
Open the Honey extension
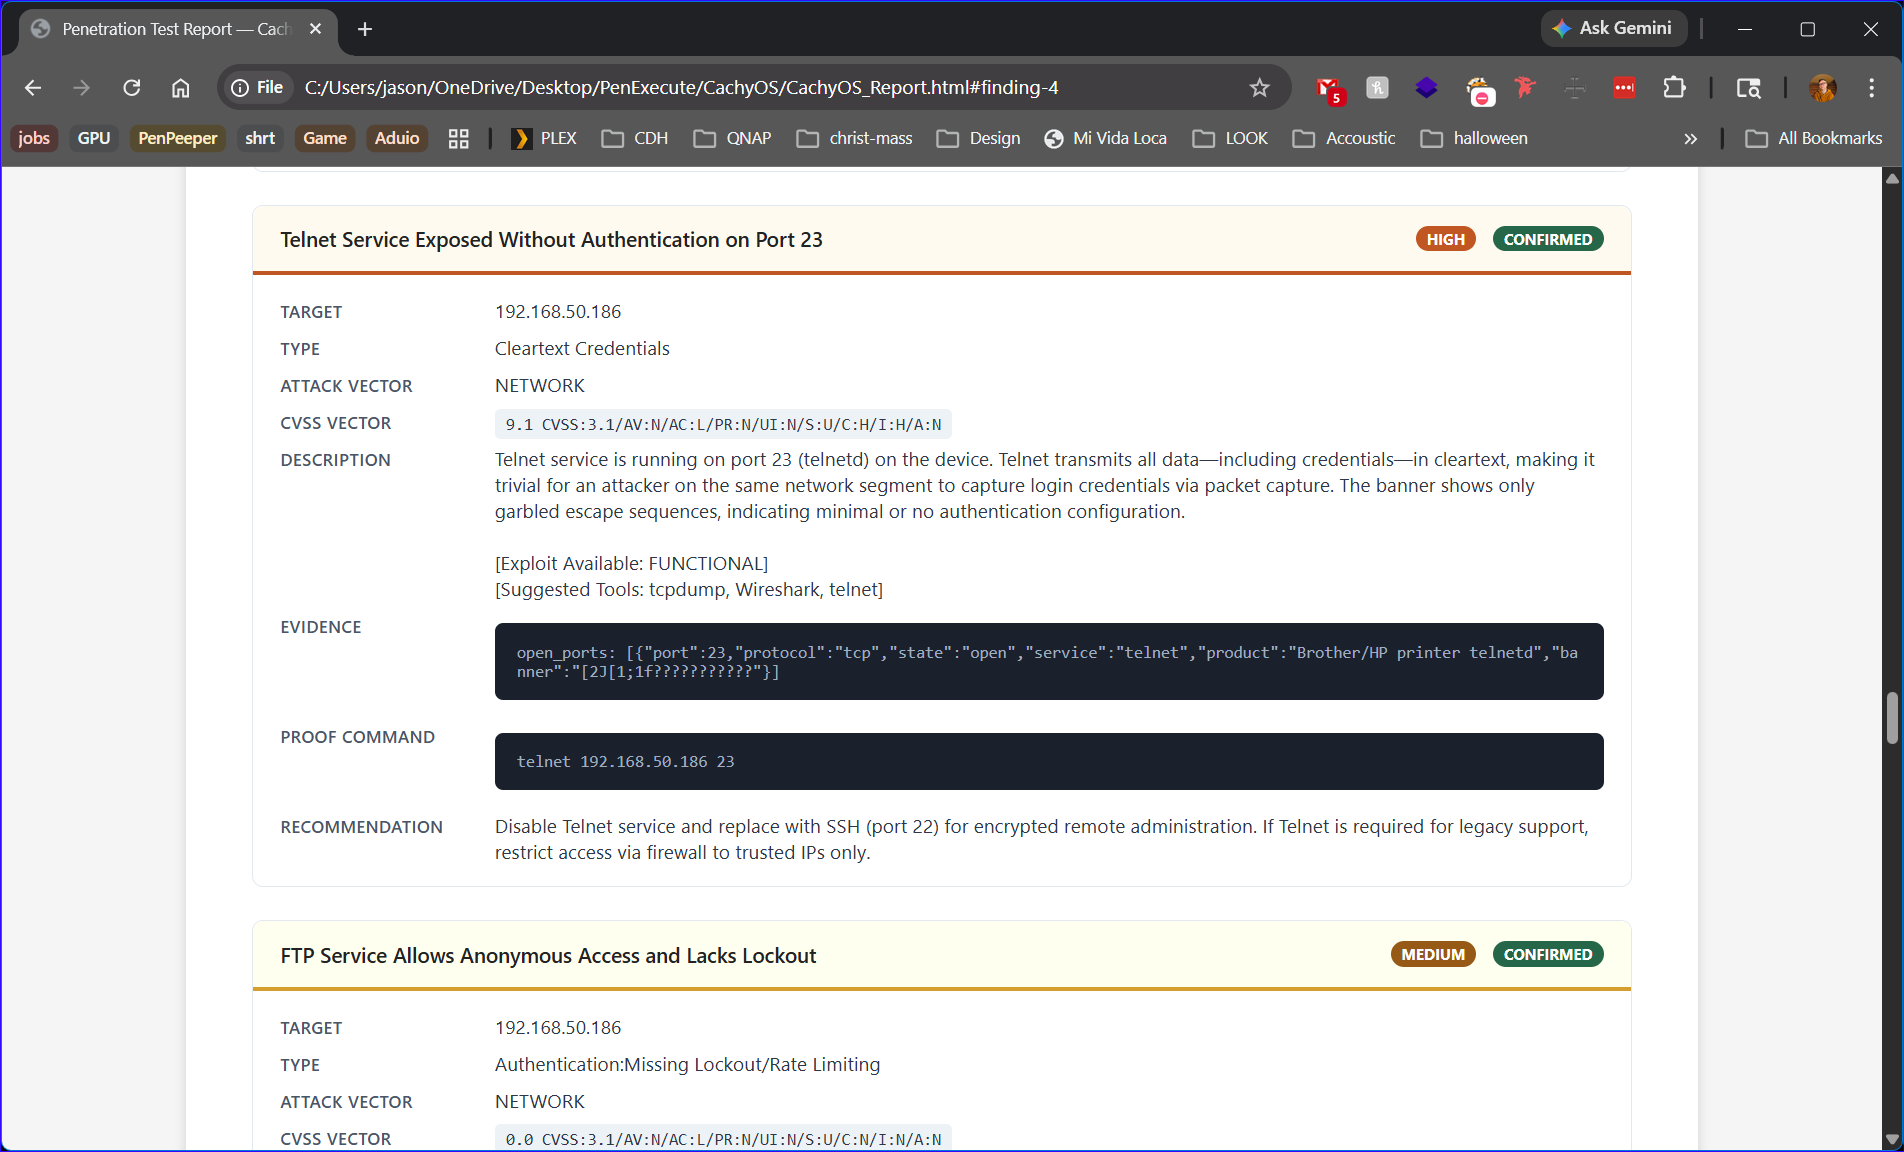click(1377, 88)
